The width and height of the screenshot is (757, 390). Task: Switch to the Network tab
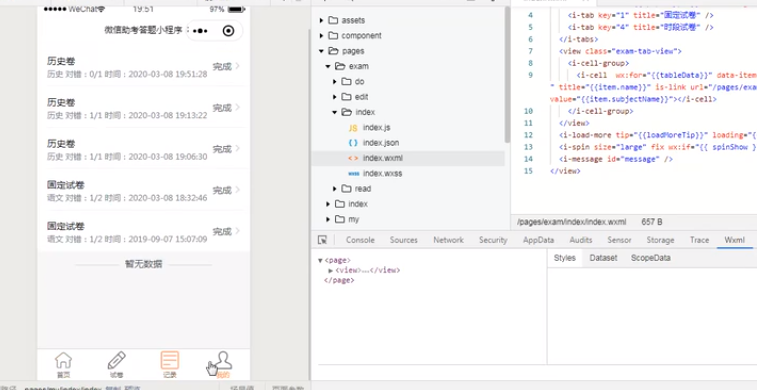(449, 240)
